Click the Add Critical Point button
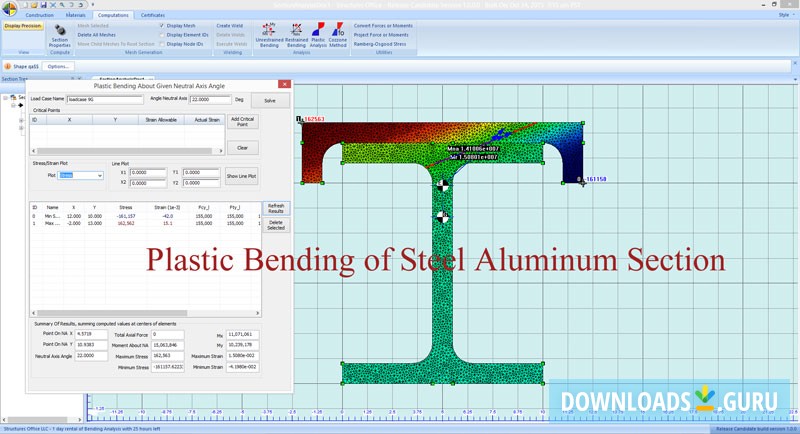The height and width of the screenshot is (434, 800). click(242, 121)
